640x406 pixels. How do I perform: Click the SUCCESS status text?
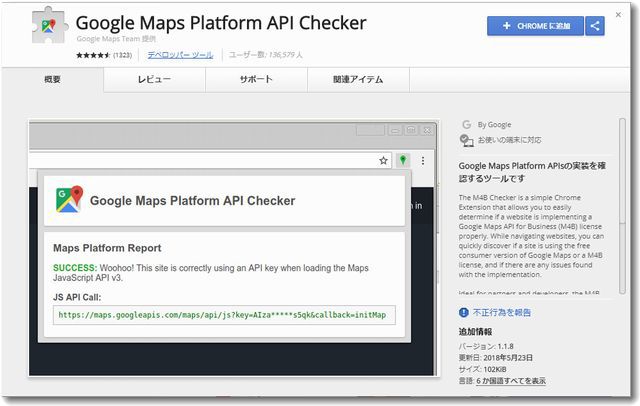(x=74, y=268)
